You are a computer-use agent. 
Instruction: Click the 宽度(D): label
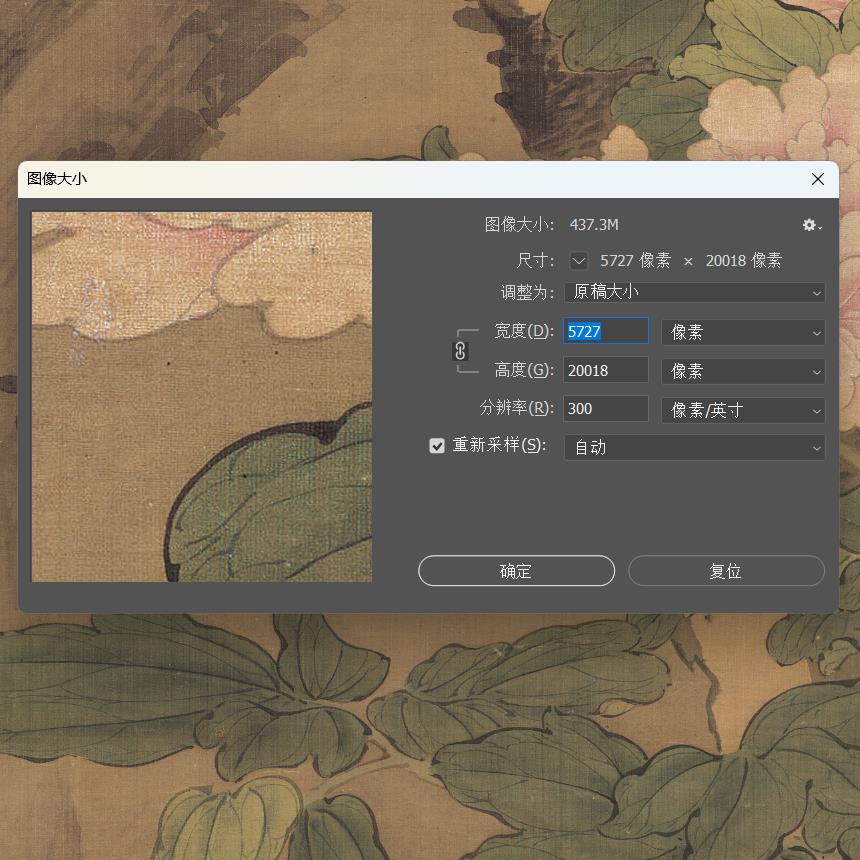pyautogui.click(x=524, y=331)
